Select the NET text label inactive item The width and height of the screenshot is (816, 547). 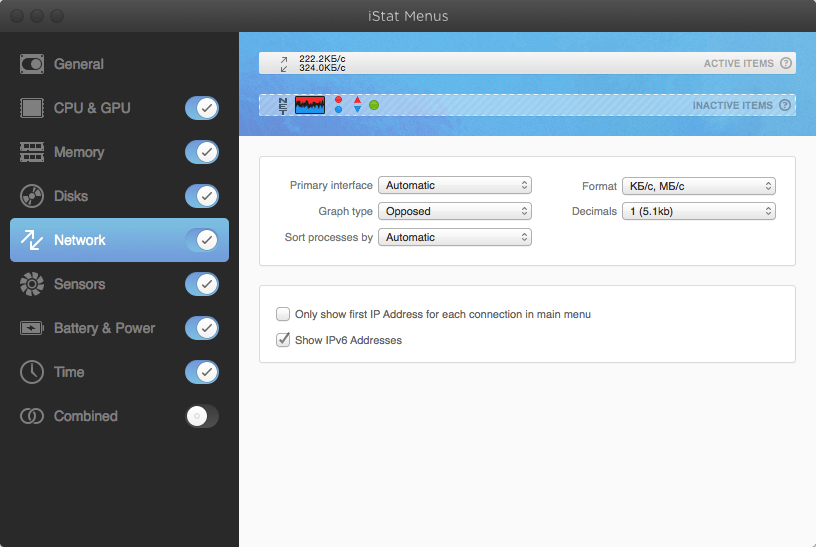[283, 106]
